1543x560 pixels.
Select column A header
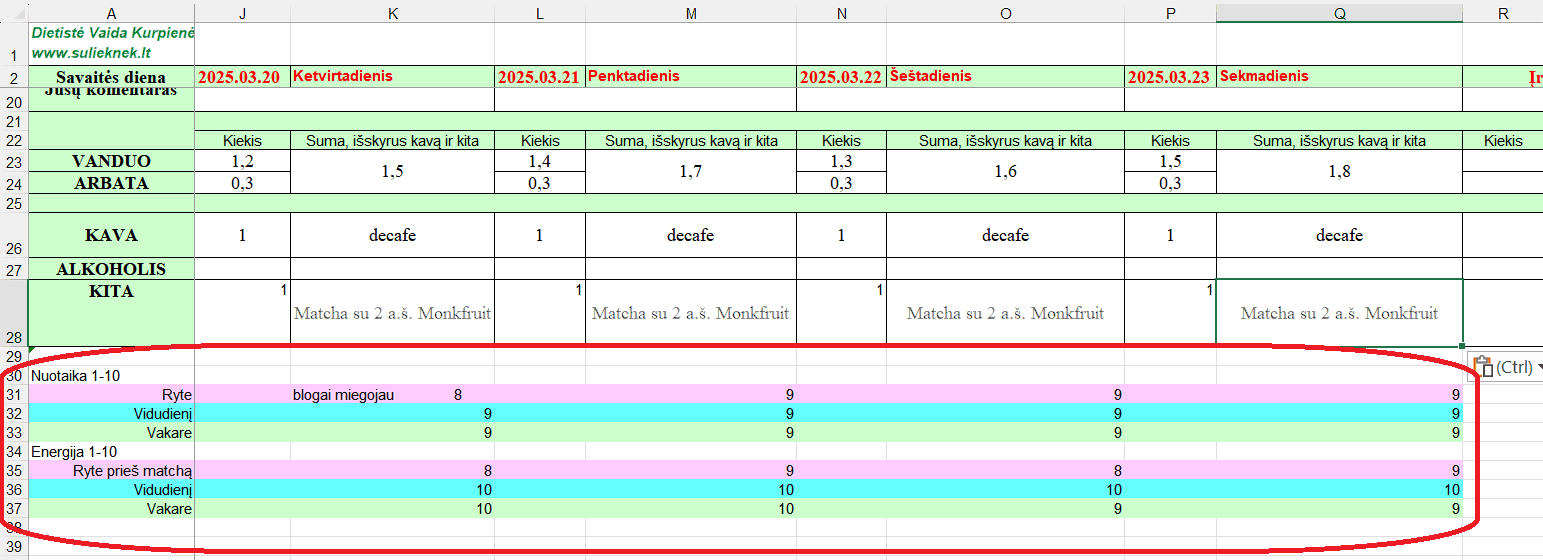(111, 11)
